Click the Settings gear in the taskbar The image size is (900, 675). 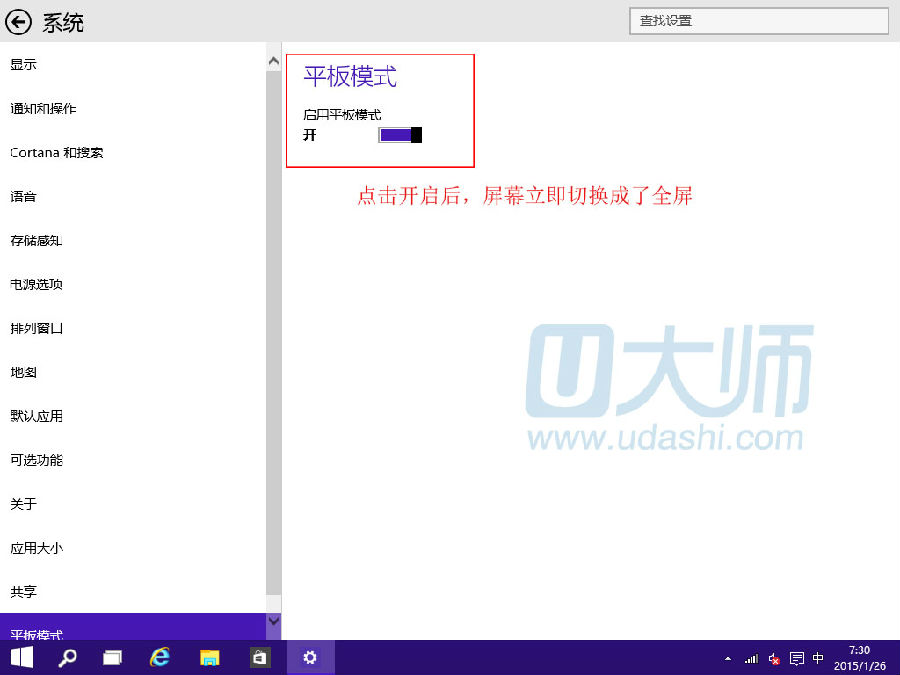tap(310, 657)
